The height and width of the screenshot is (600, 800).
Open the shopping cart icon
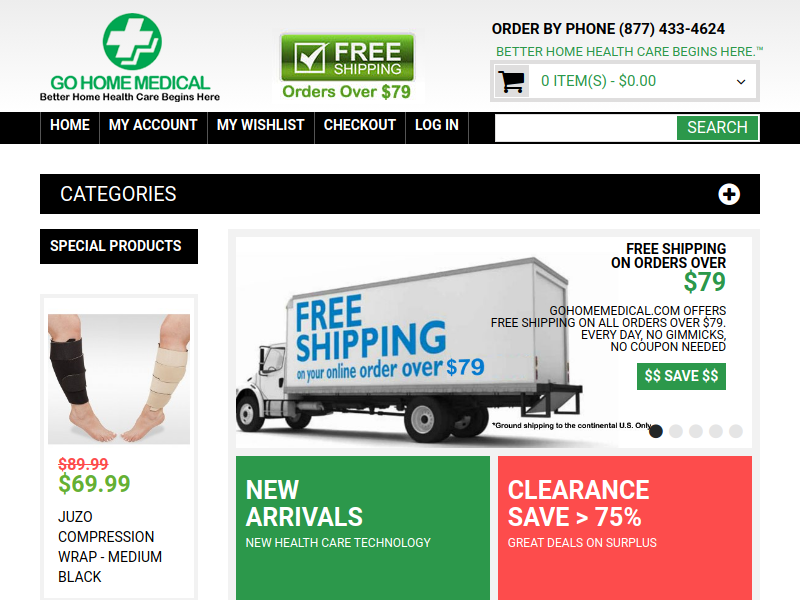[x=512, y=81]
